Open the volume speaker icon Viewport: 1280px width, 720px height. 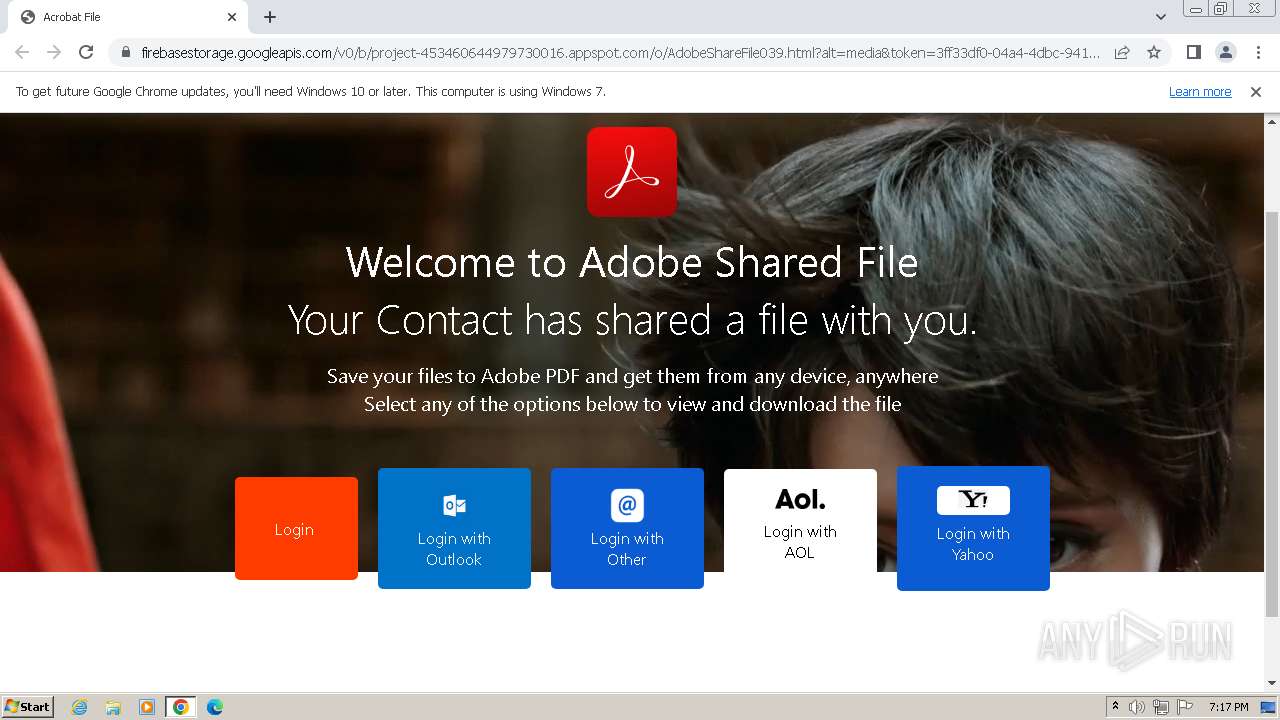pyautogui.click(x=1137, y=707)
